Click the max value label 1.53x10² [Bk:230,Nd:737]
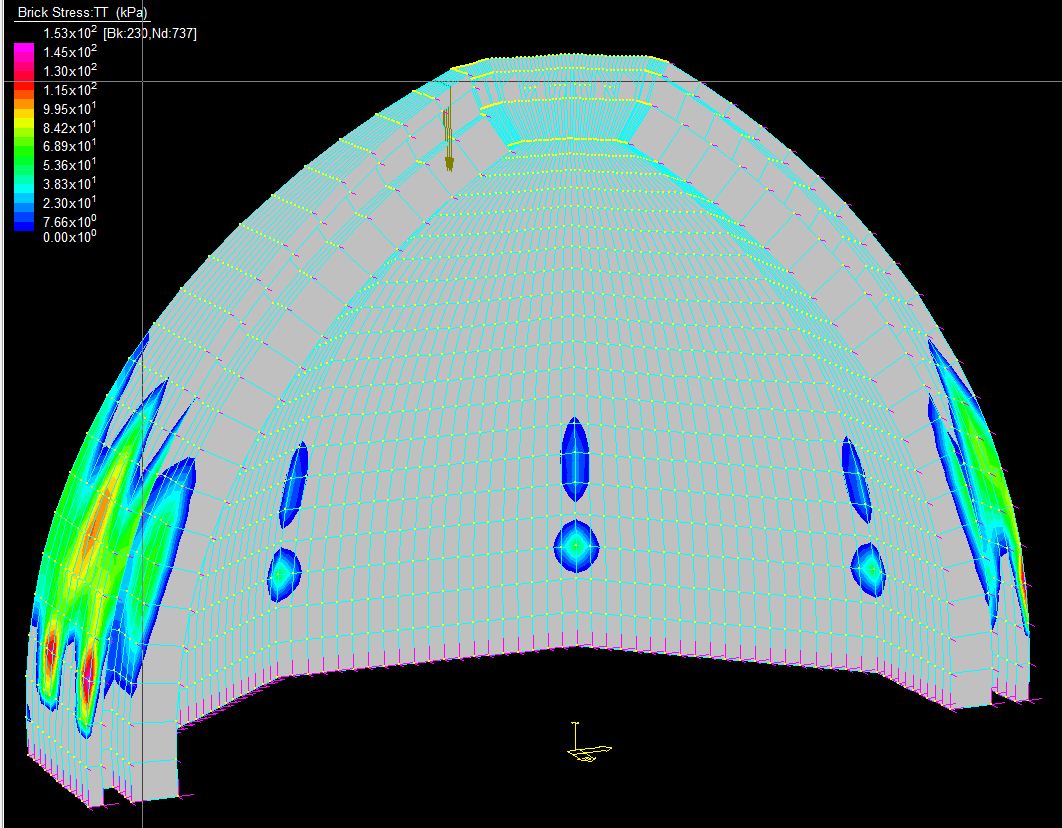Screen dimensions: 1062x828 [120, 33]
